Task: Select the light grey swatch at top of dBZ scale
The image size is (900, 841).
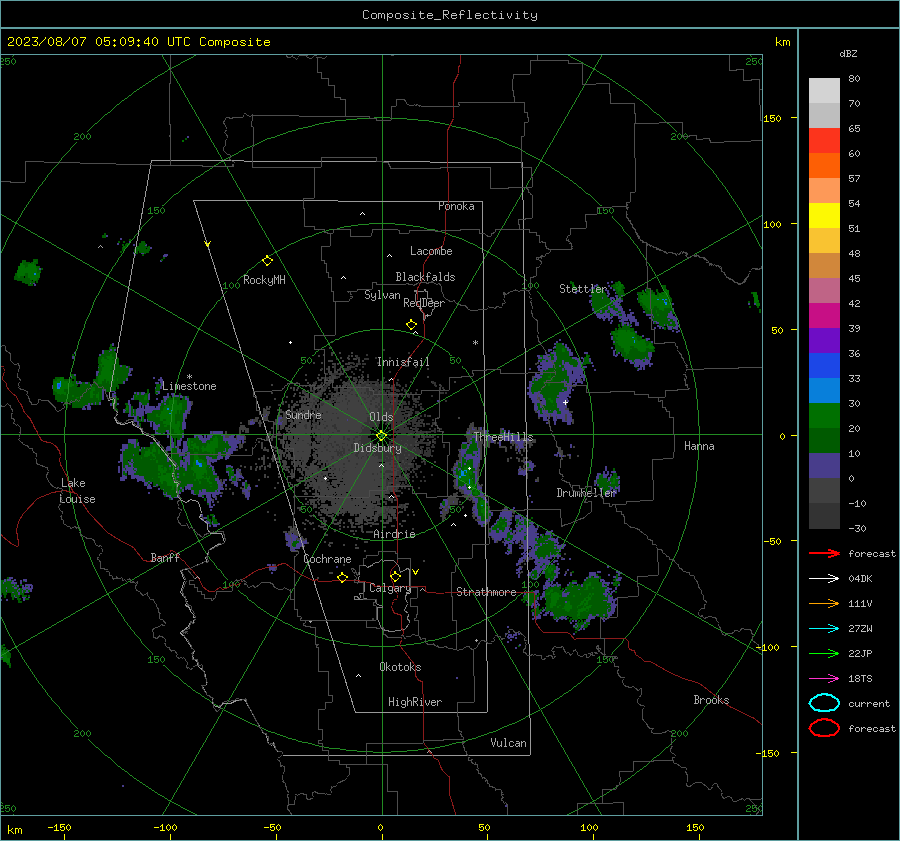Action: [x=824, y=91]
